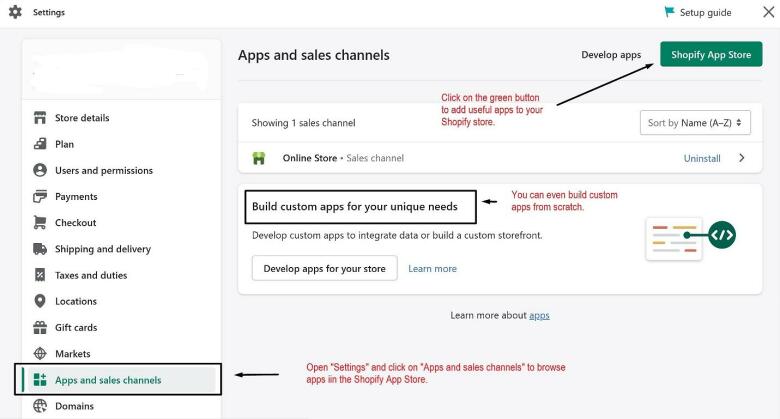Open the Sort by Name (A–Z) dropdown
This screenshot has width=780, height=419.
pos(695,122)
